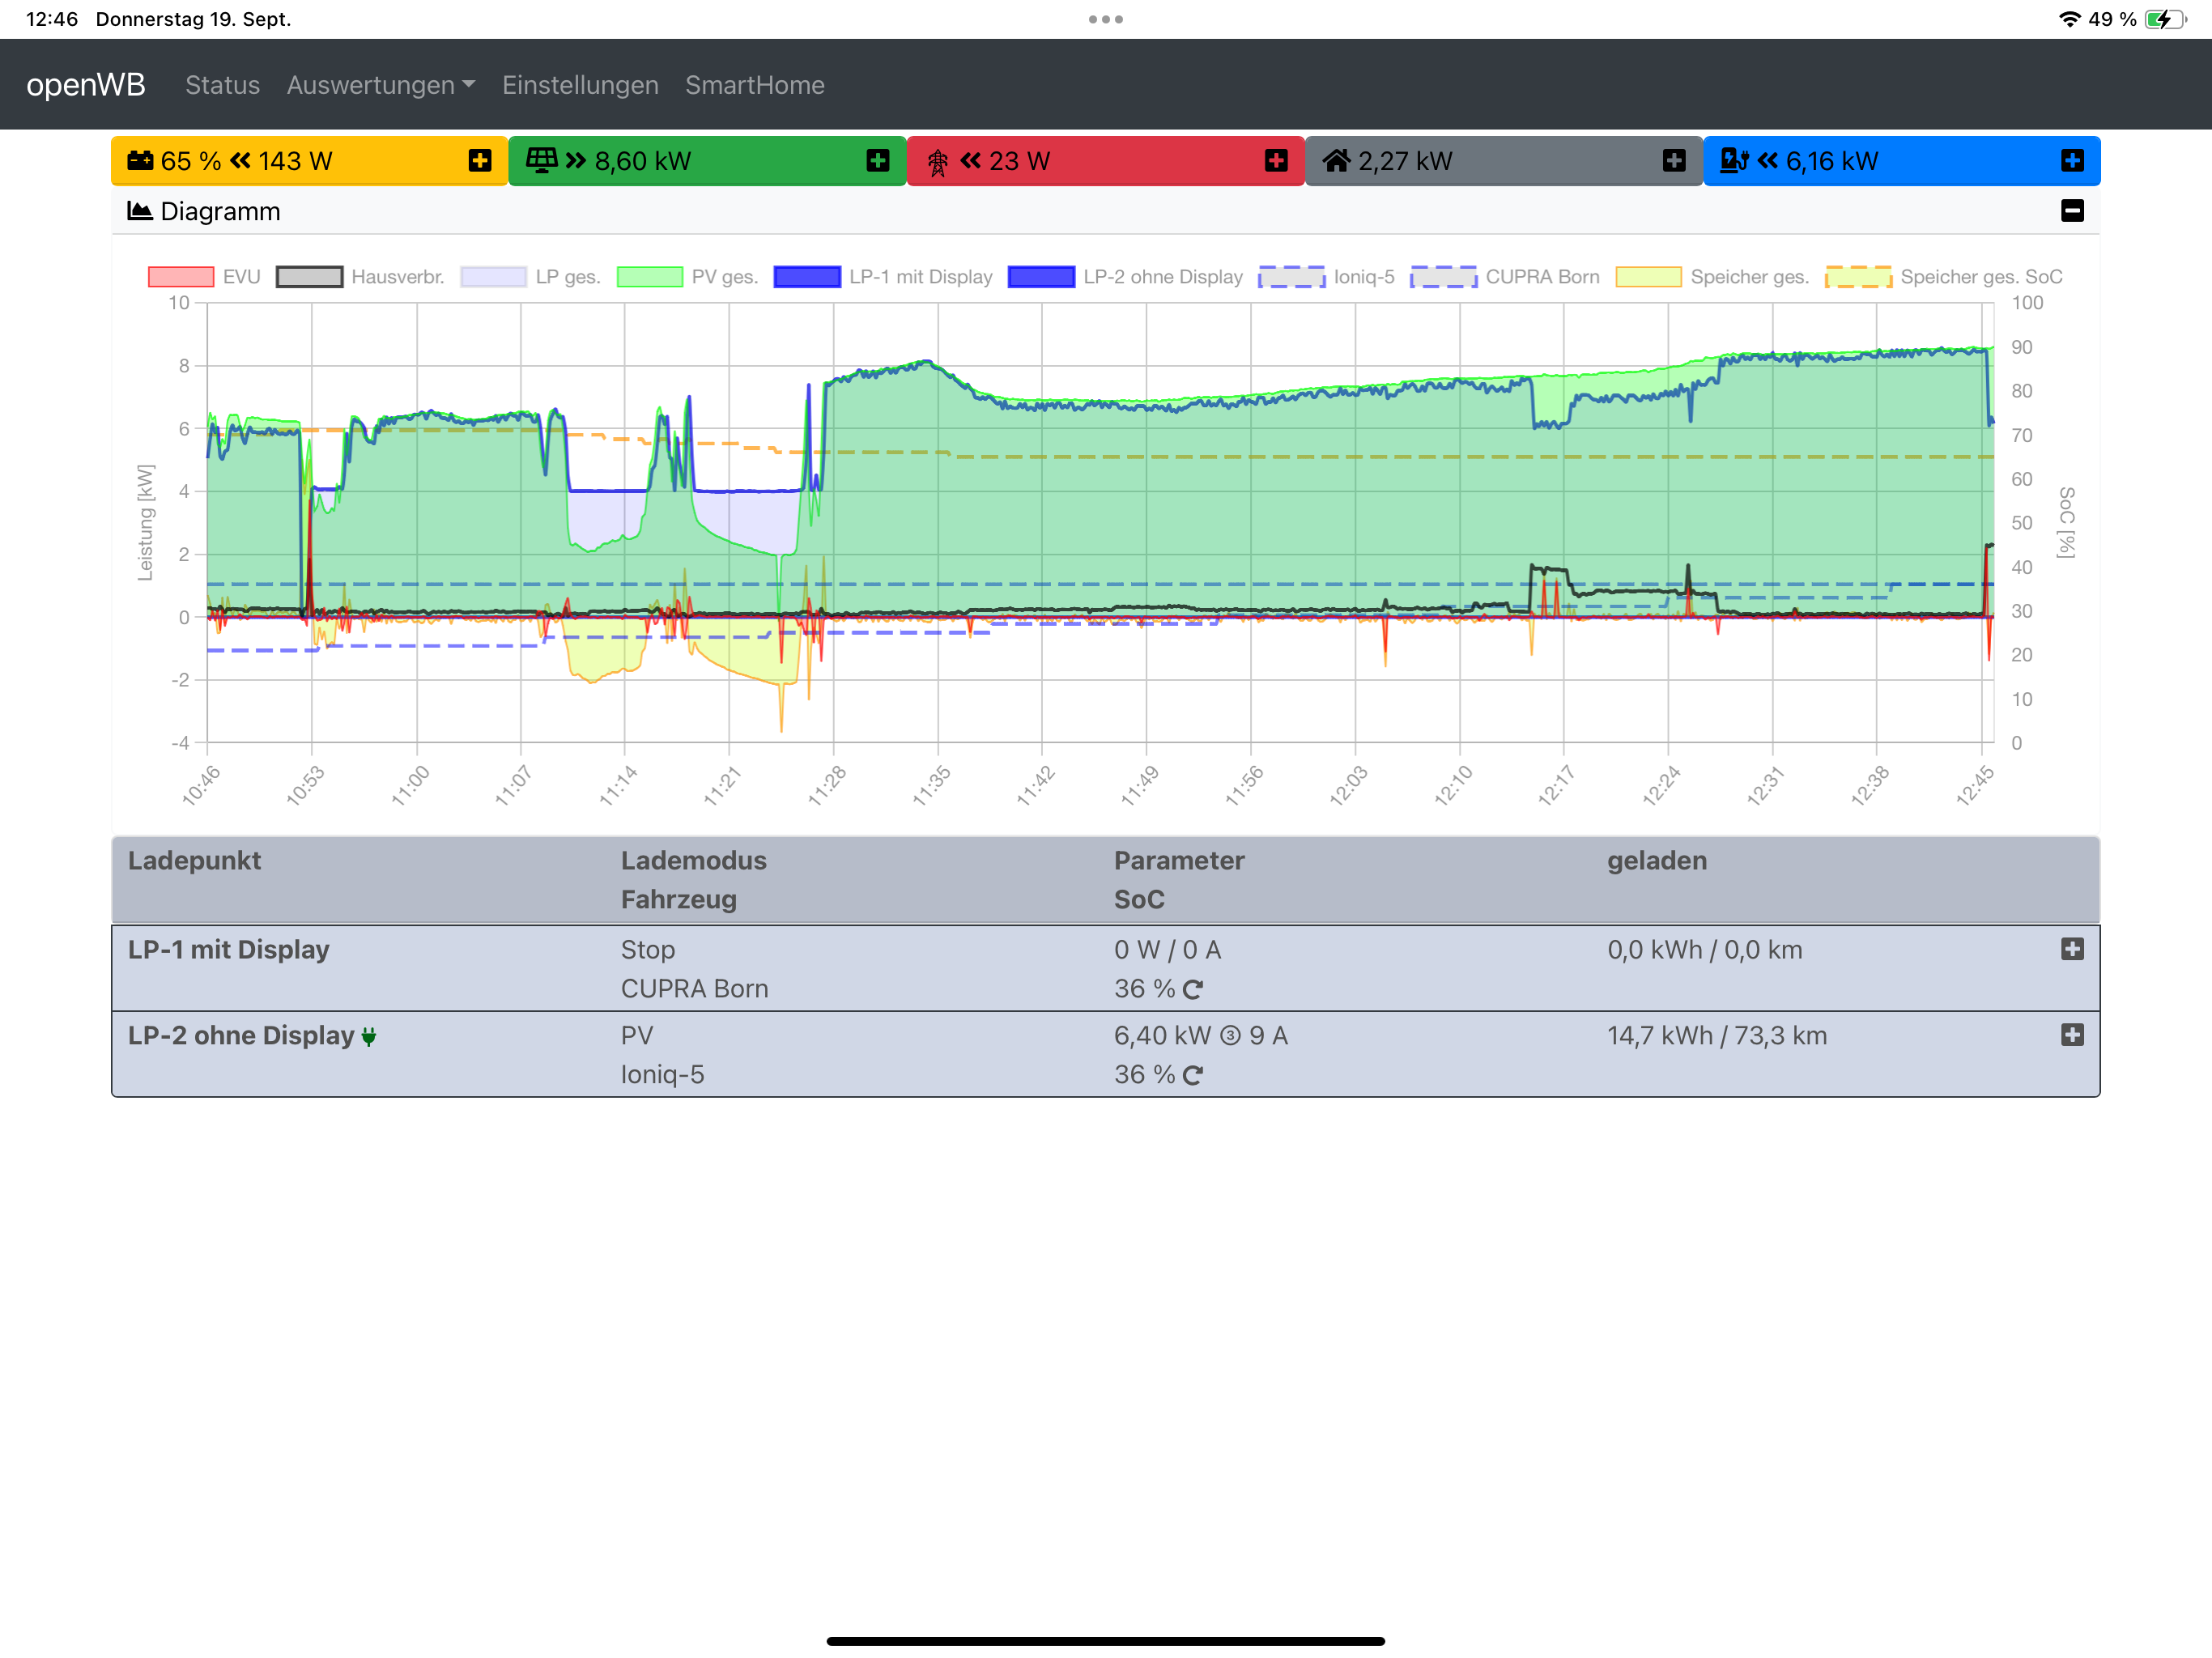Open the Einstellungen menu item
Viewport: 2212px width, 1658px height.
[x=580, y=85]
